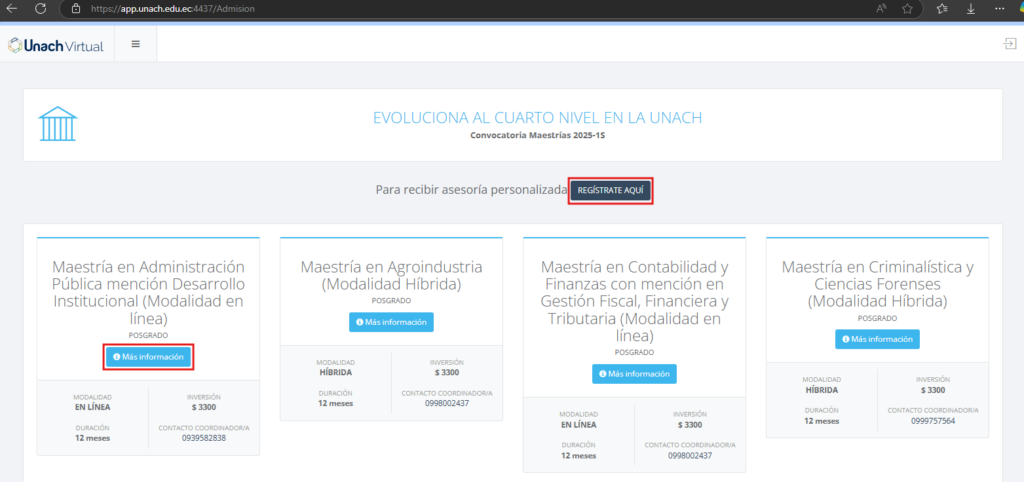This screenshot has height=482, width=1024.
Task: Open Más información for Maestría en Agroindustria
Action: click(391, 322)
